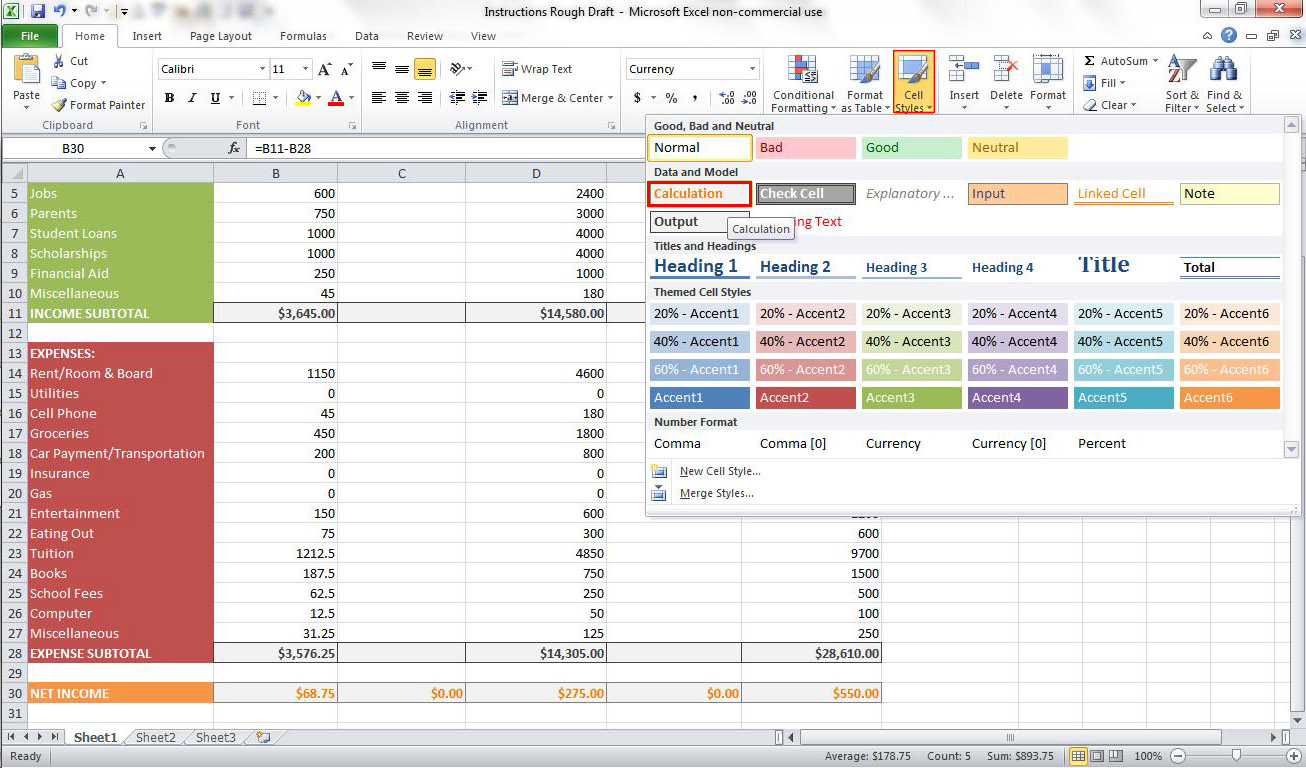Click the accounting dollar format icon
The height and width of the screenshot is (768, 1306).
(x=638, y=98)
